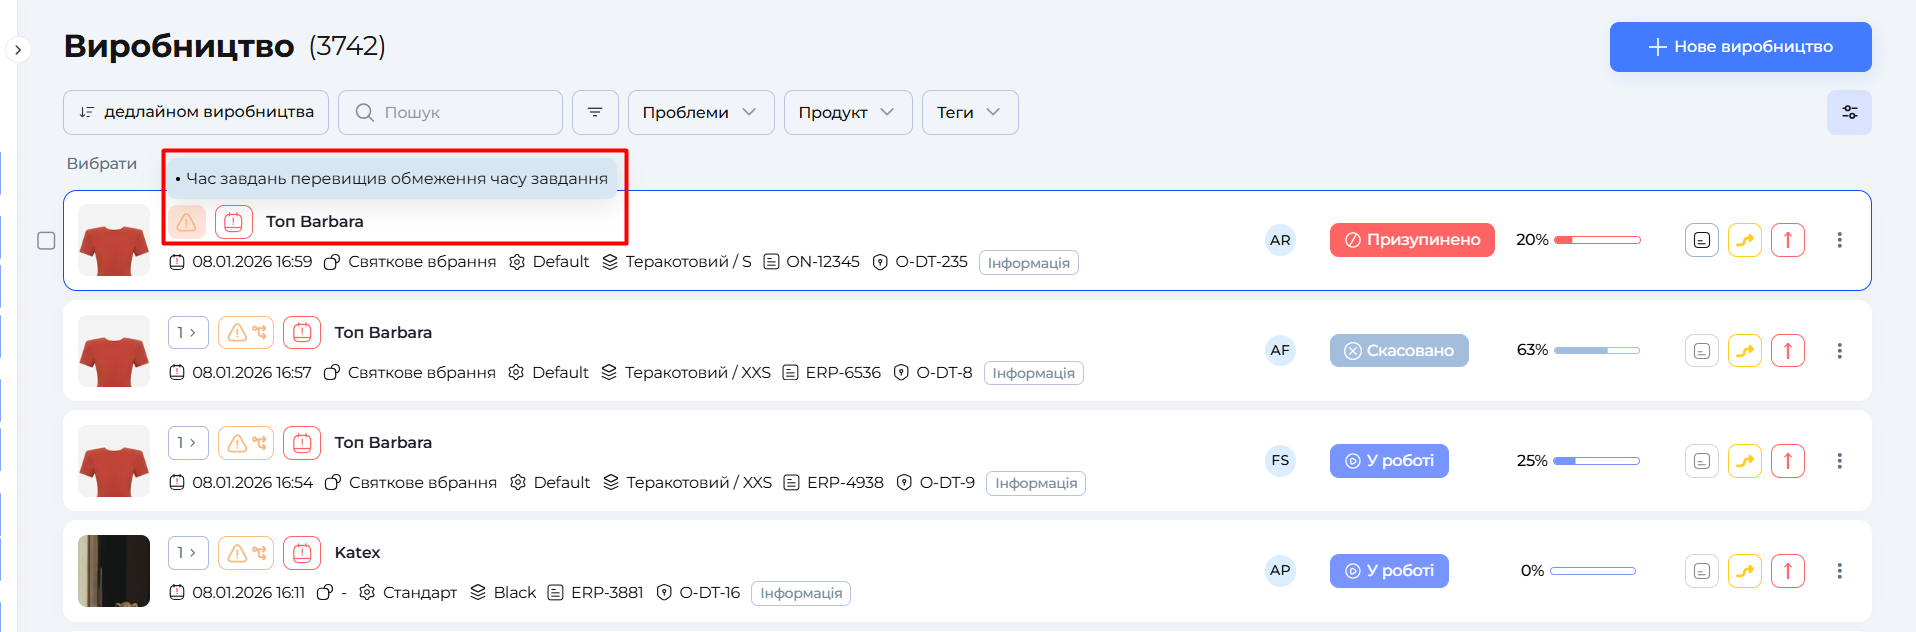Viewport: 1916px width, 632px height.
Task: Click the 63% progress bar
Action: tap(1596, 351)
